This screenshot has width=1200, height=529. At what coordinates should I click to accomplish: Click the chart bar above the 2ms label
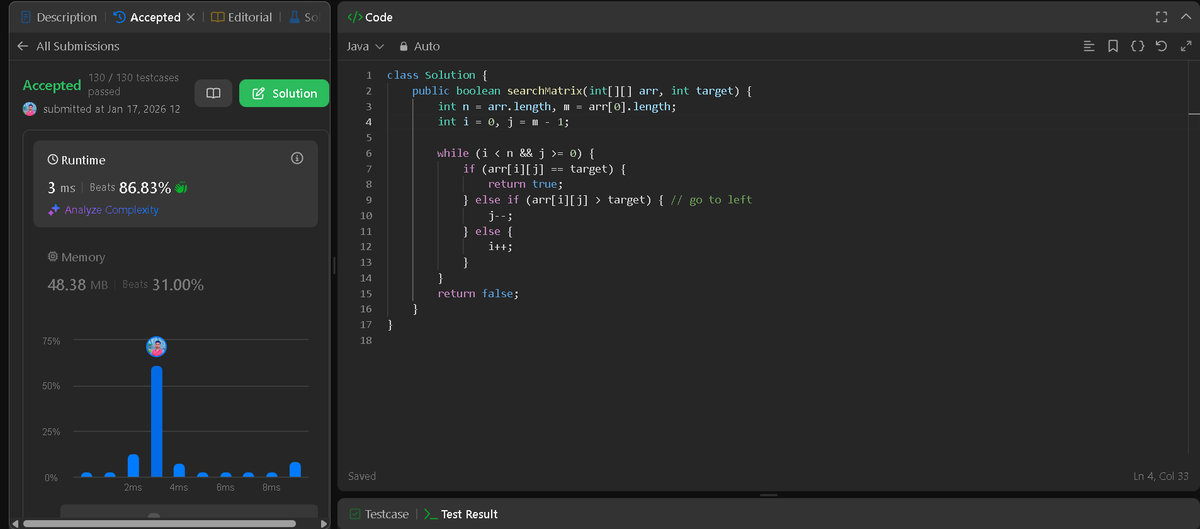click(x=133, y=465)
